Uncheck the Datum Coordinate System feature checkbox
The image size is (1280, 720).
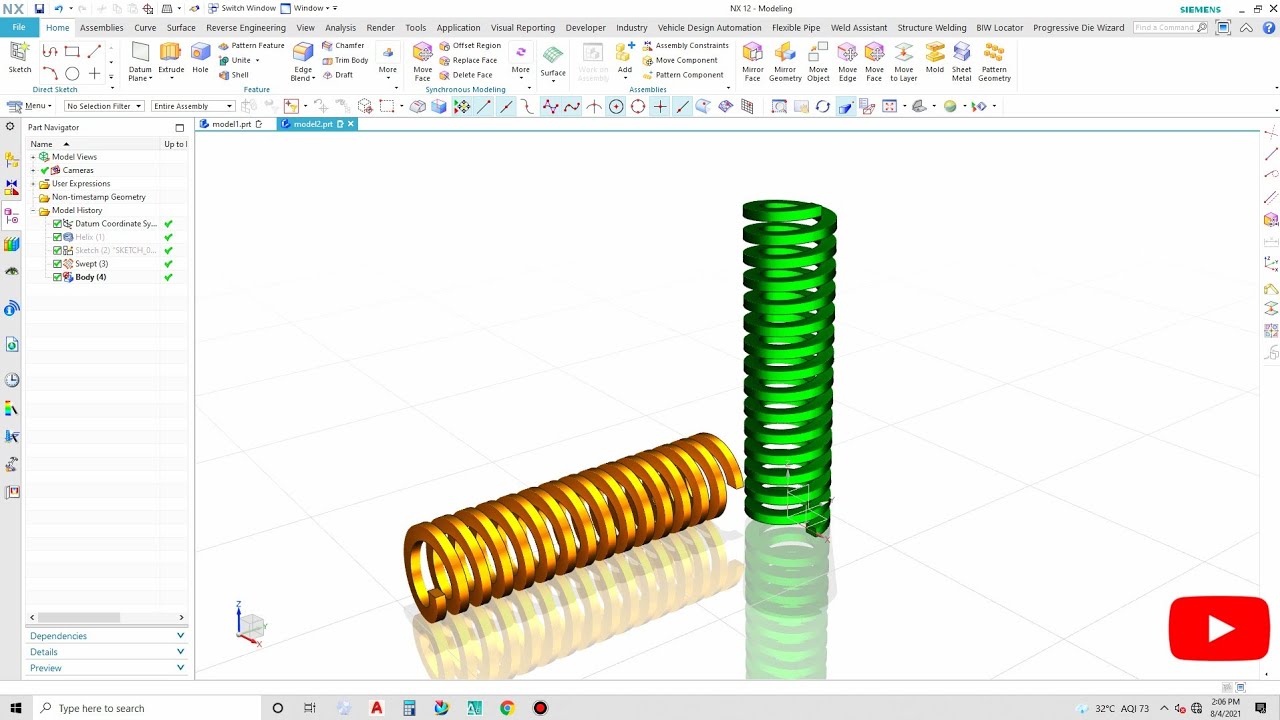[x=57, y=224]
